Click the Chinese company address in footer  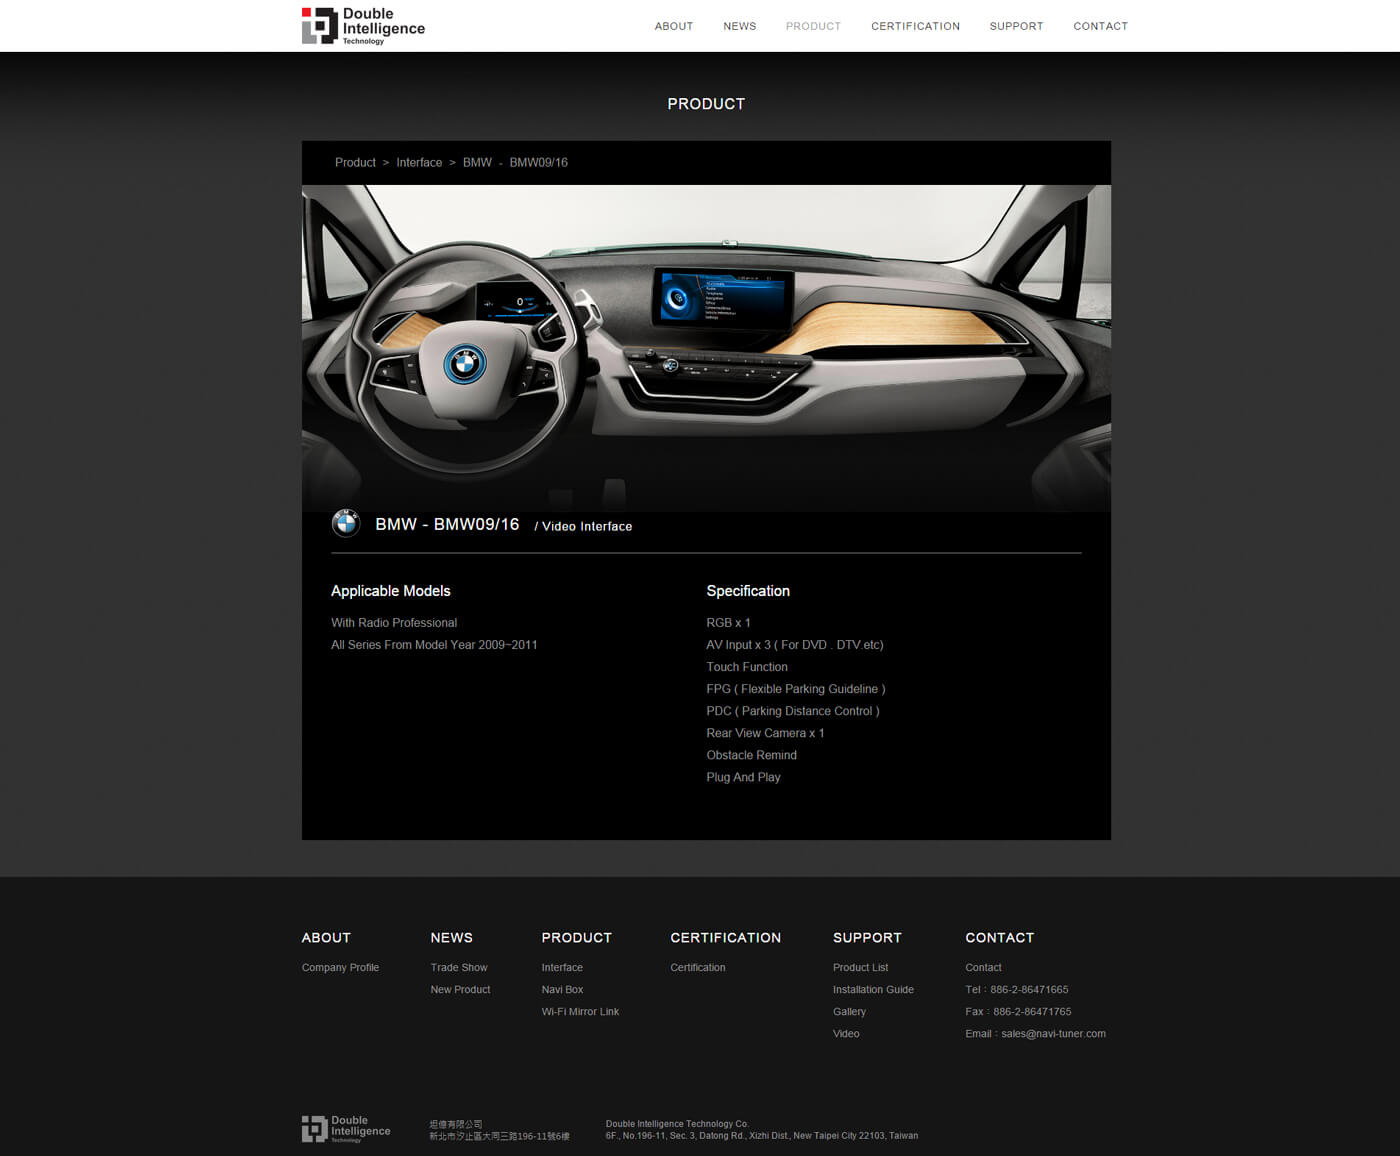(x=499, y=1136)
